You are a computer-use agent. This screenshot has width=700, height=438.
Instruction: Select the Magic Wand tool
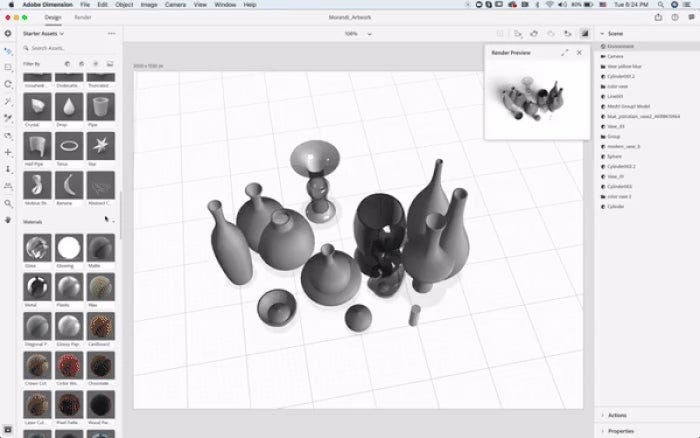(8, 101)
